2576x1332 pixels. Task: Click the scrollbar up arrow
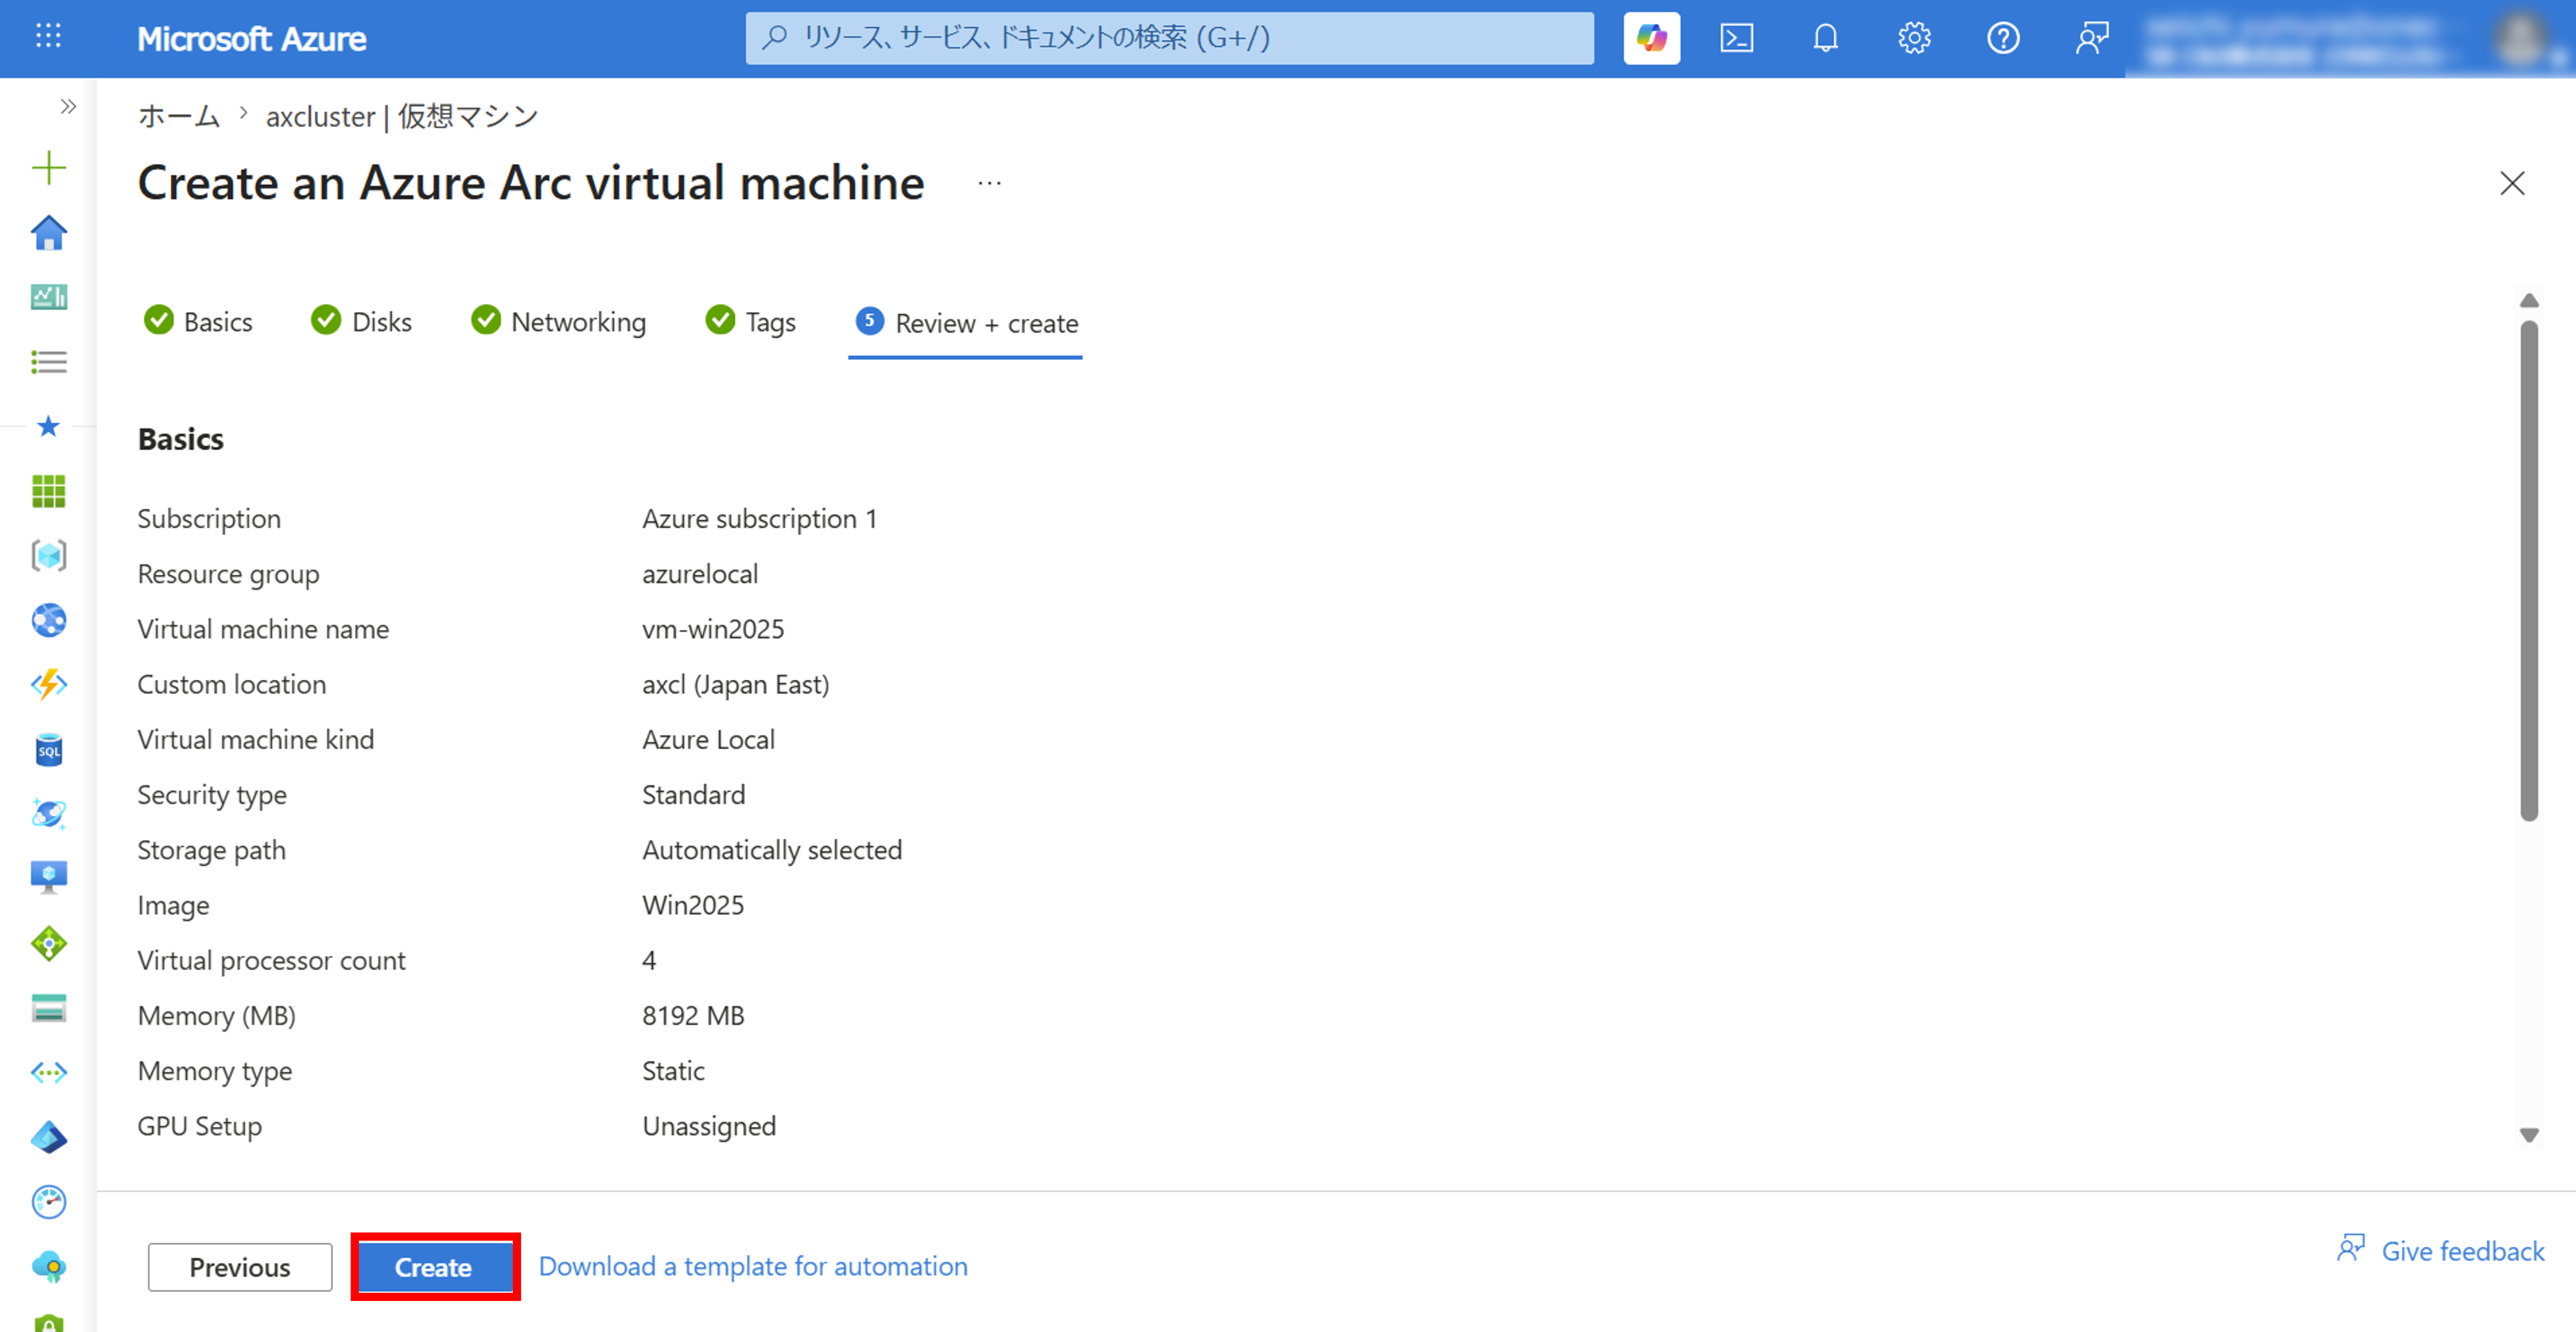[2529, 300]
